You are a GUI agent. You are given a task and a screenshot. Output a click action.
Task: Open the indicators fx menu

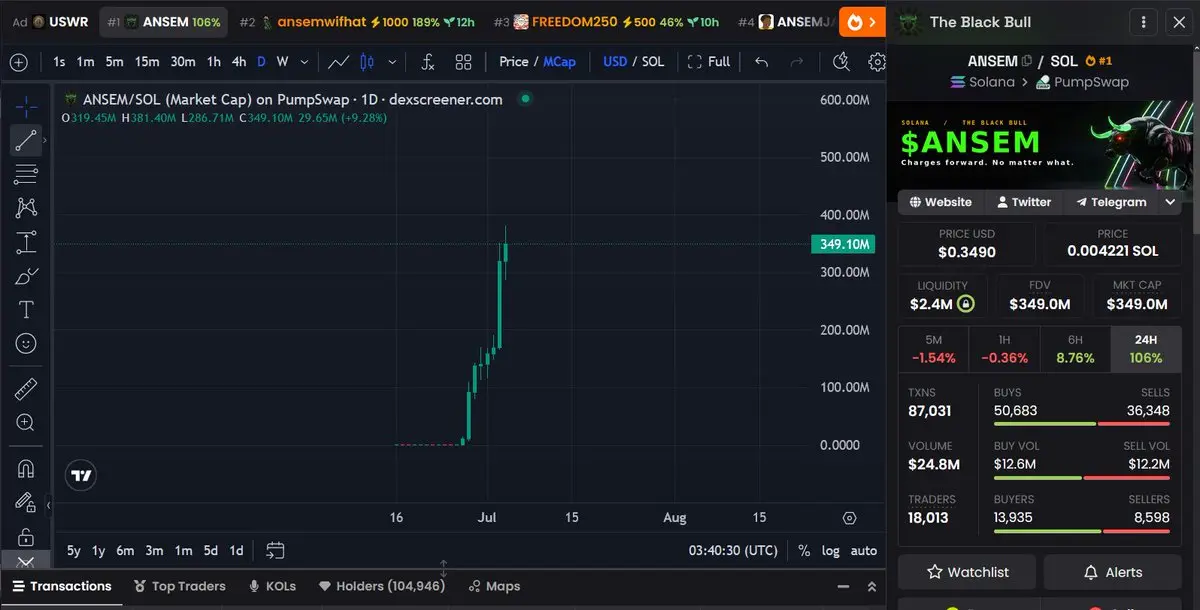428,62
